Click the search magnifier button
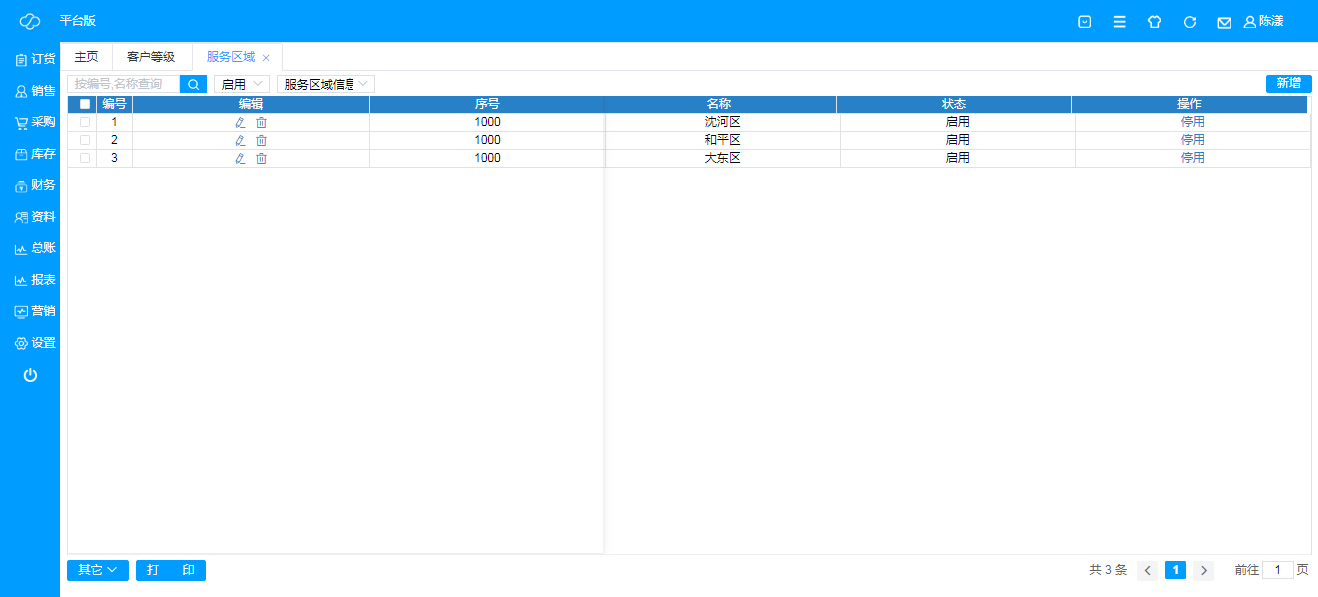 click(x=194, y=84)
